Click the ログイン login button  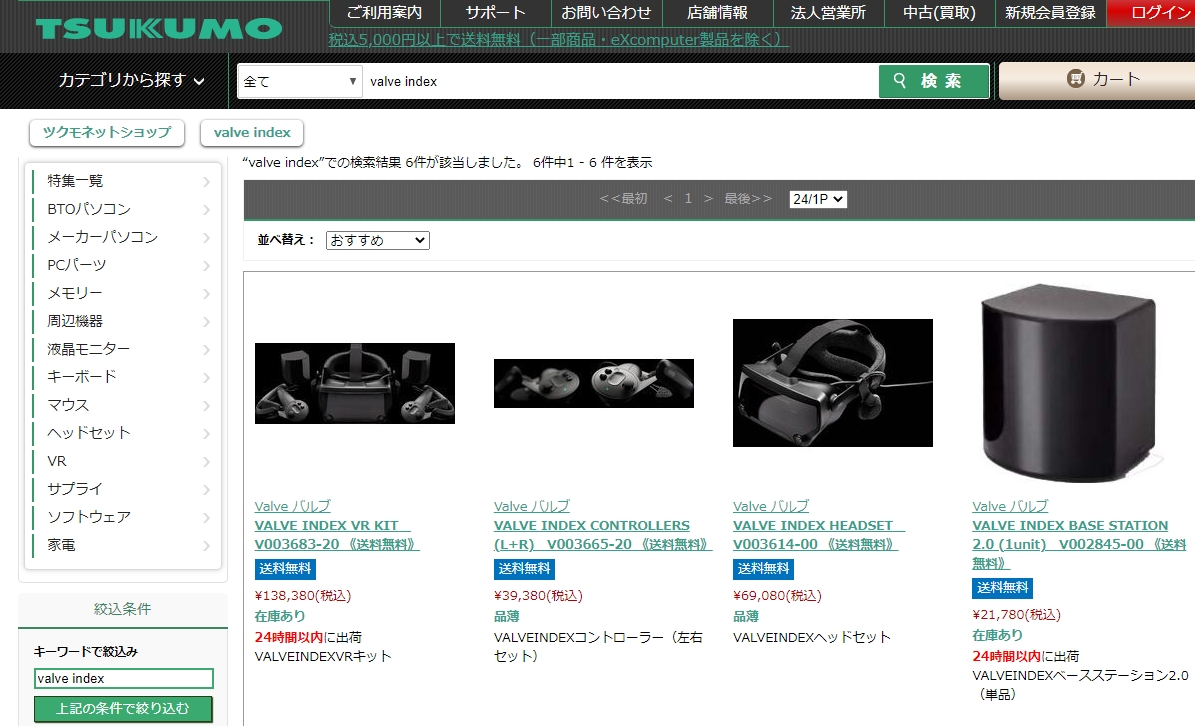point(1151,13)
